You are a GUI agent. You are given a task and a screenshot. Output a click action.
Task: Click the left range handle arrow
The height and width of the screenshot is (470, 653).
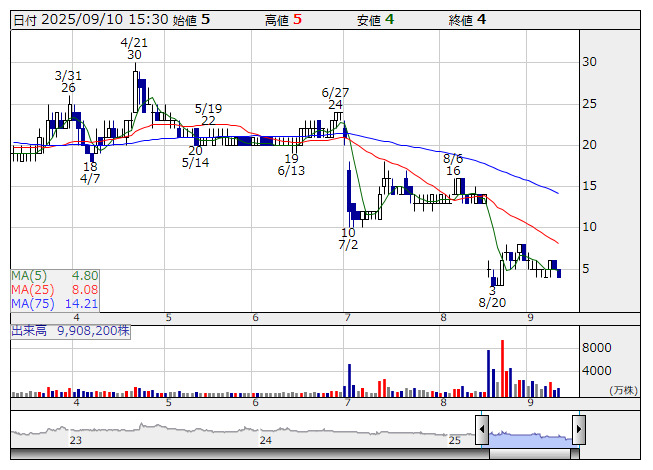coord(482,431)
